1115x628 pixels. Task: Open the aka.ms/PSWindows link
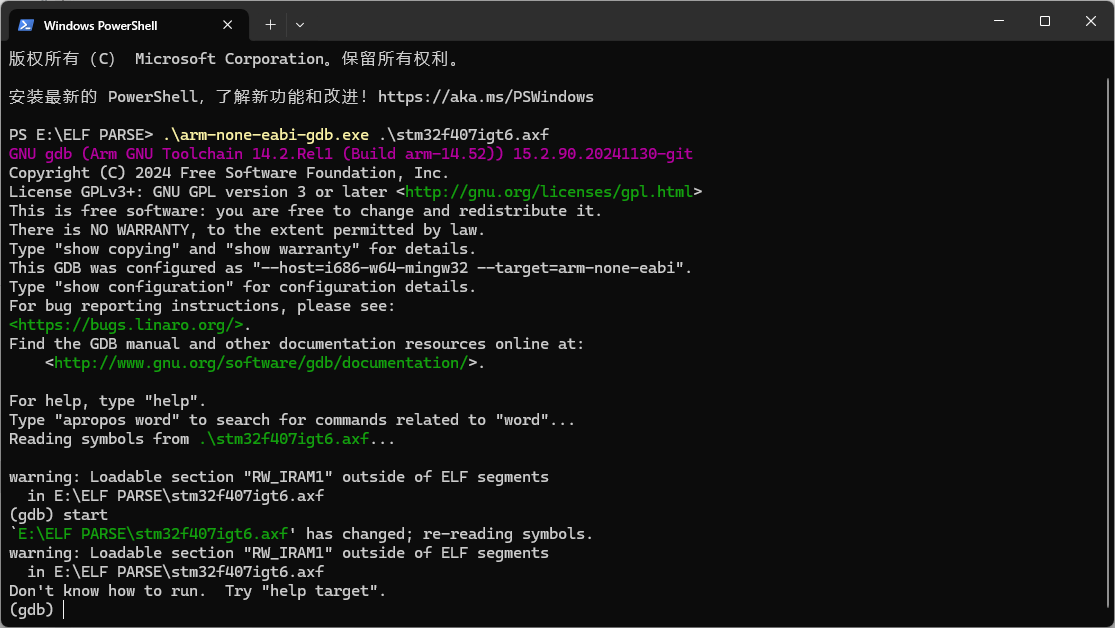[486, 97]
